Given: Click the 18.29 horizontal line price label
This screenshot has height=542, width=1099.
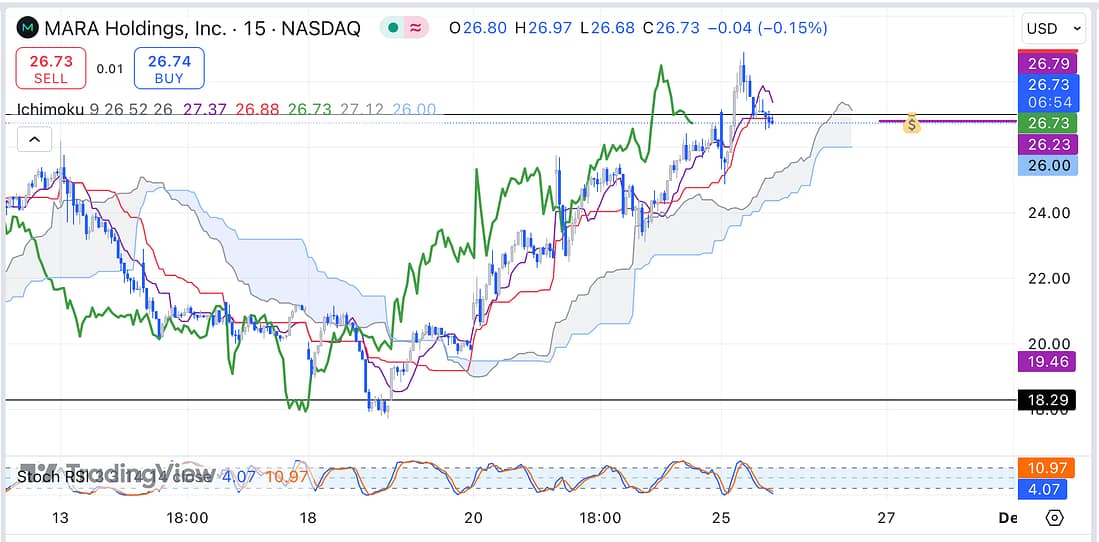Looking at the screenshot, I should pos(1047,400).
